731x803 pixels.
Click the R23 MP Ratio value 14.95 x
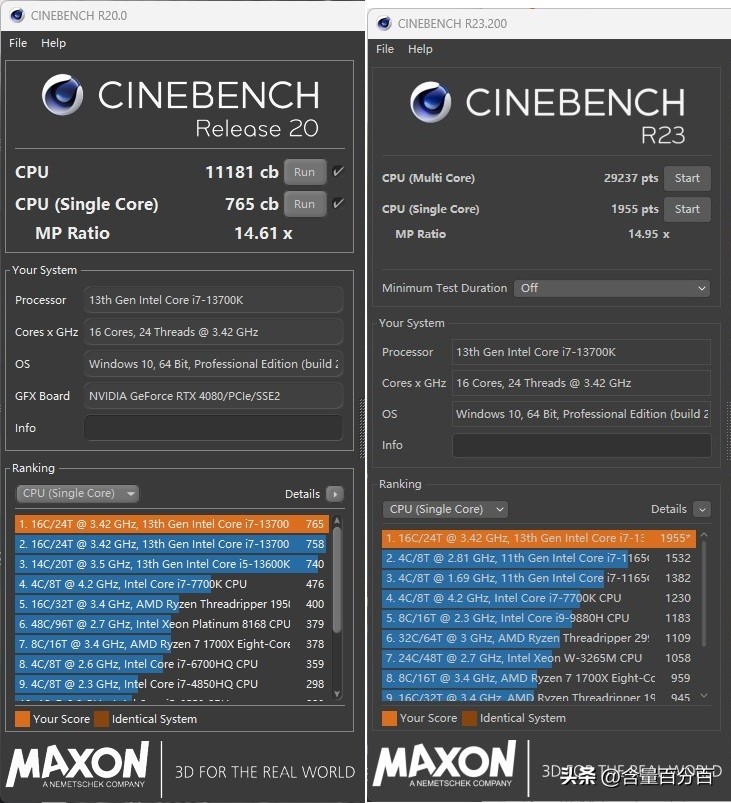[649, 234]
